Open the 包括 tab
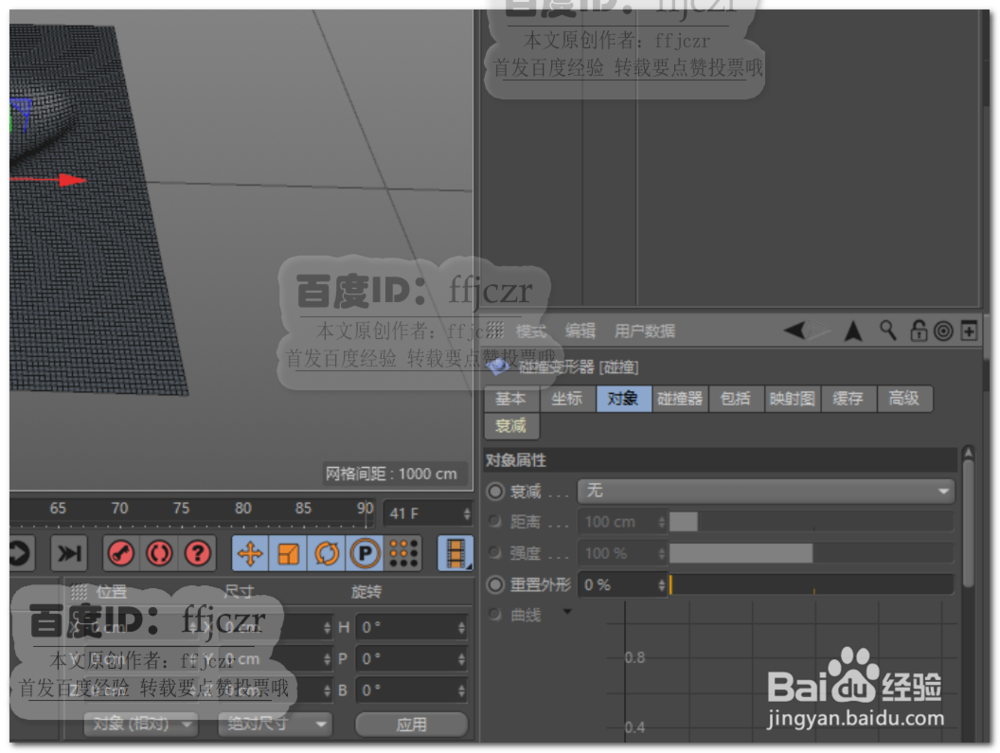 tap(735, 398)
